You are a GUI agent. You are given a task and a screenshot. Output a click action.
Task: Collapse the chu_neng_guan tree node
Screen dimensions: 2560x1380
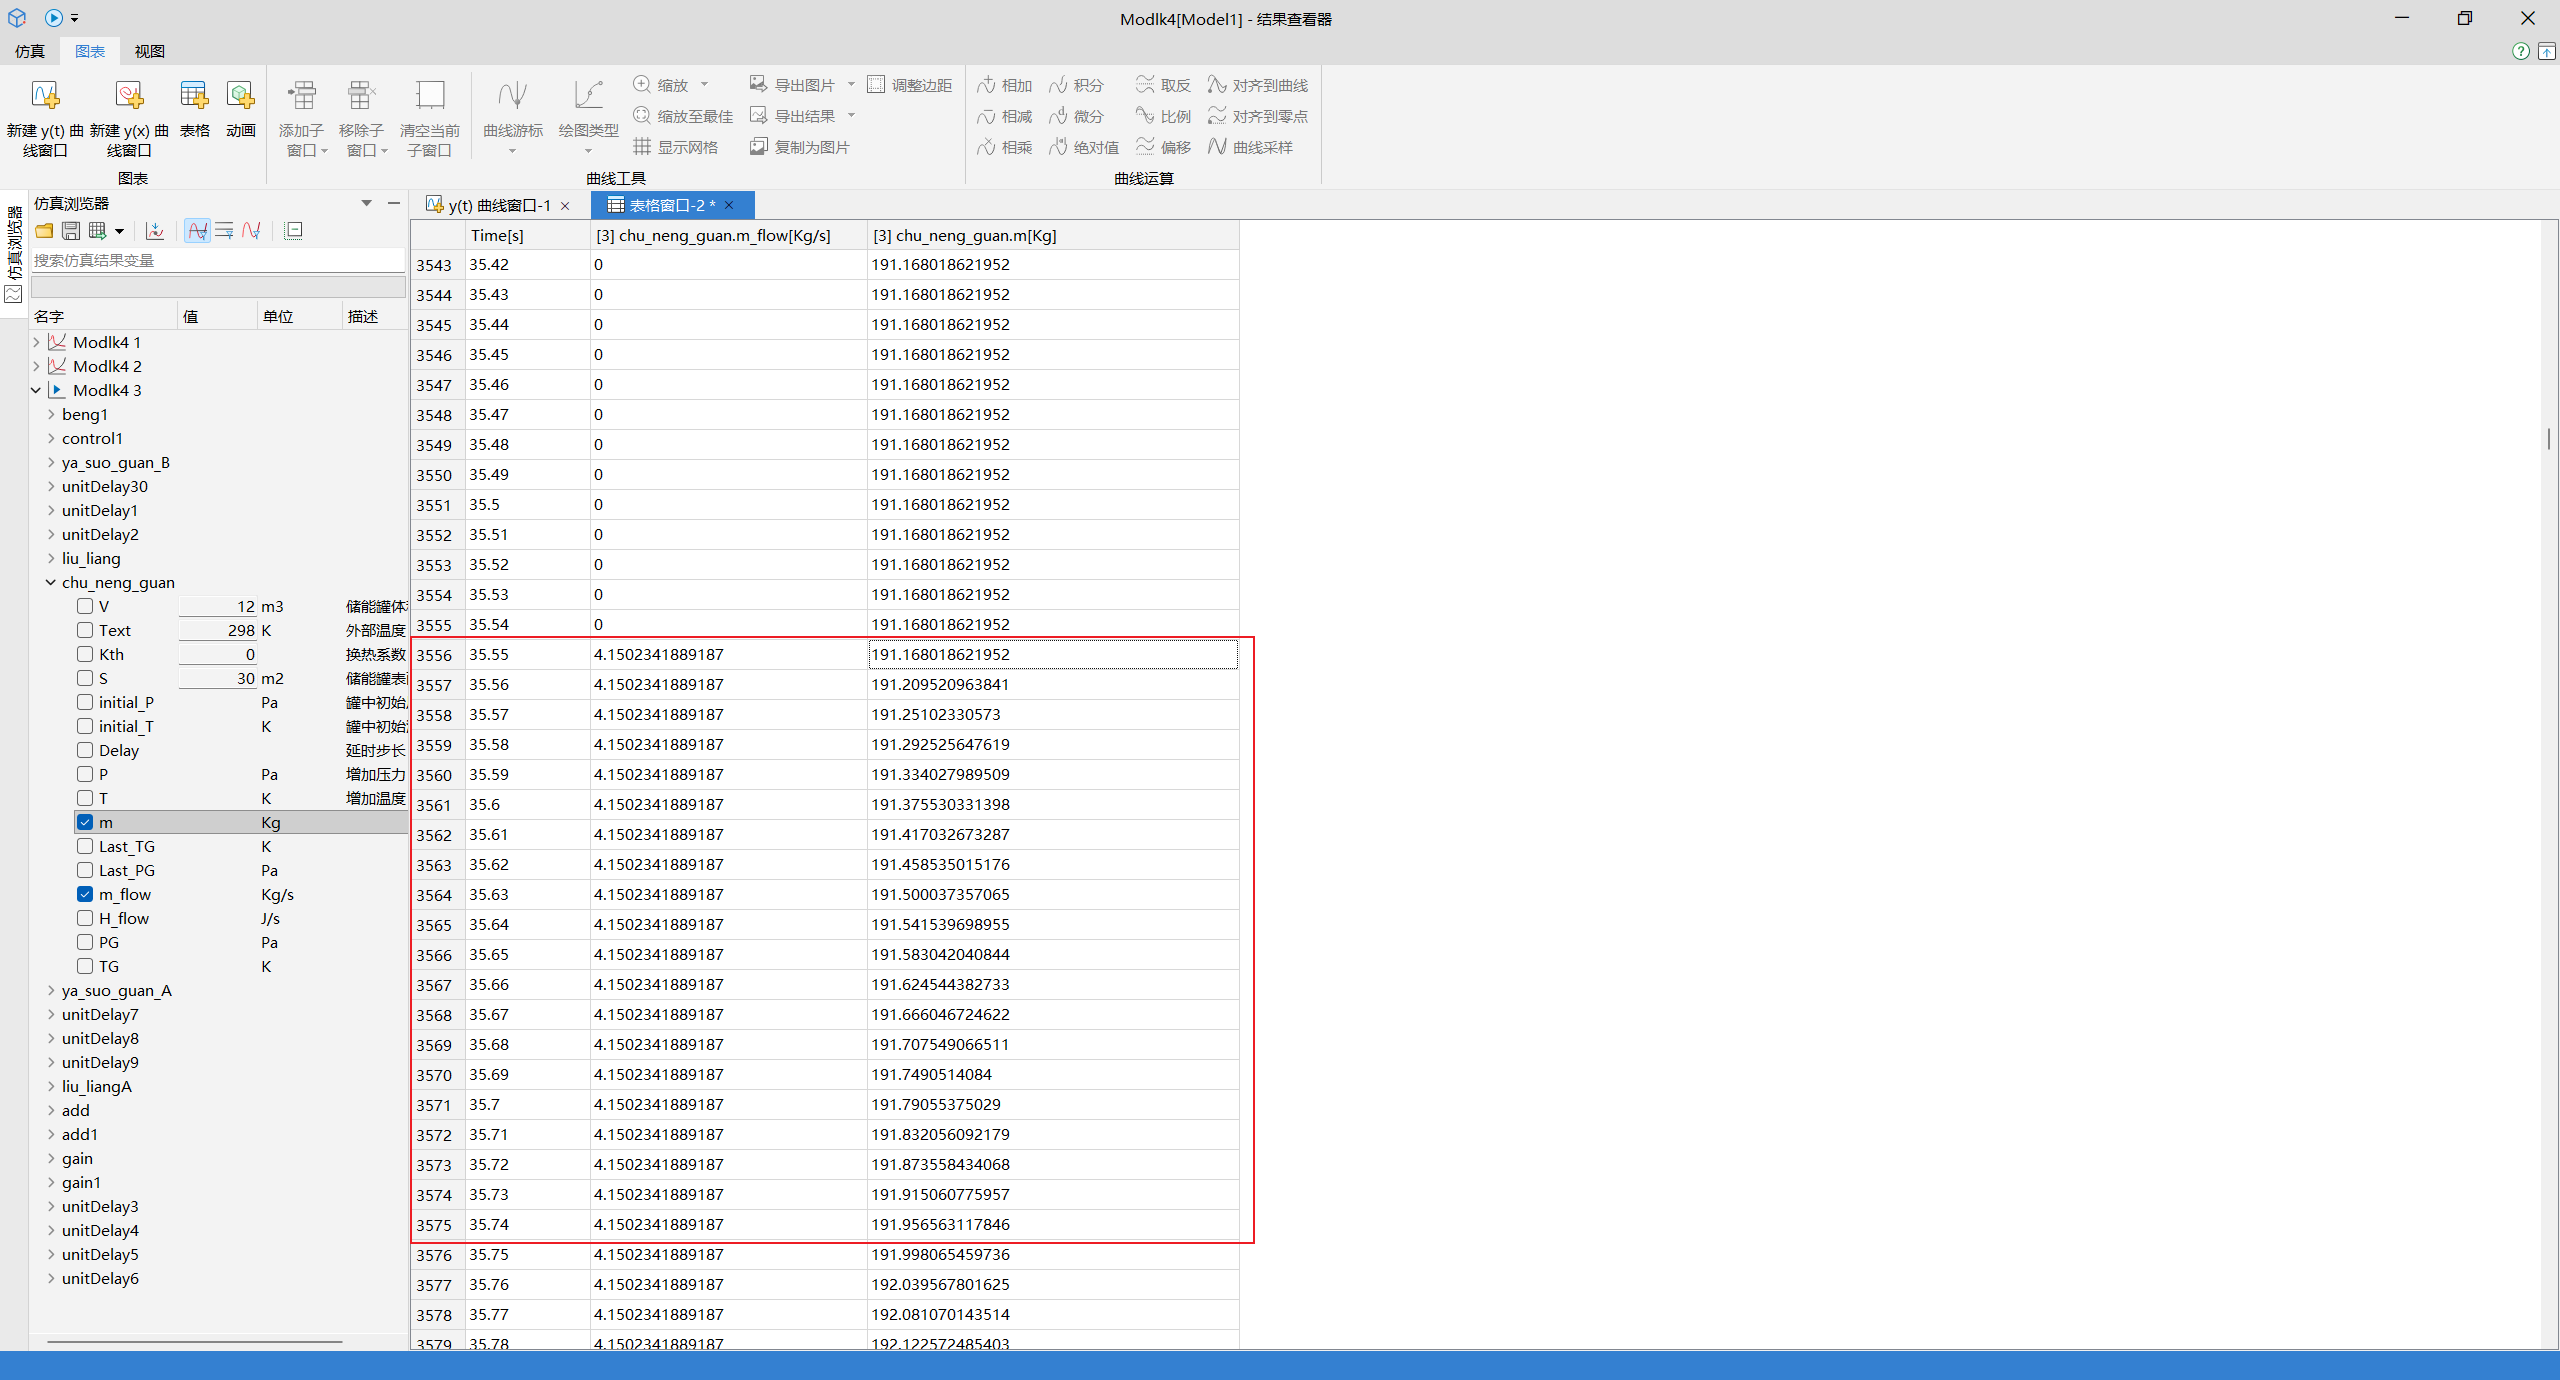coord(51,582)
